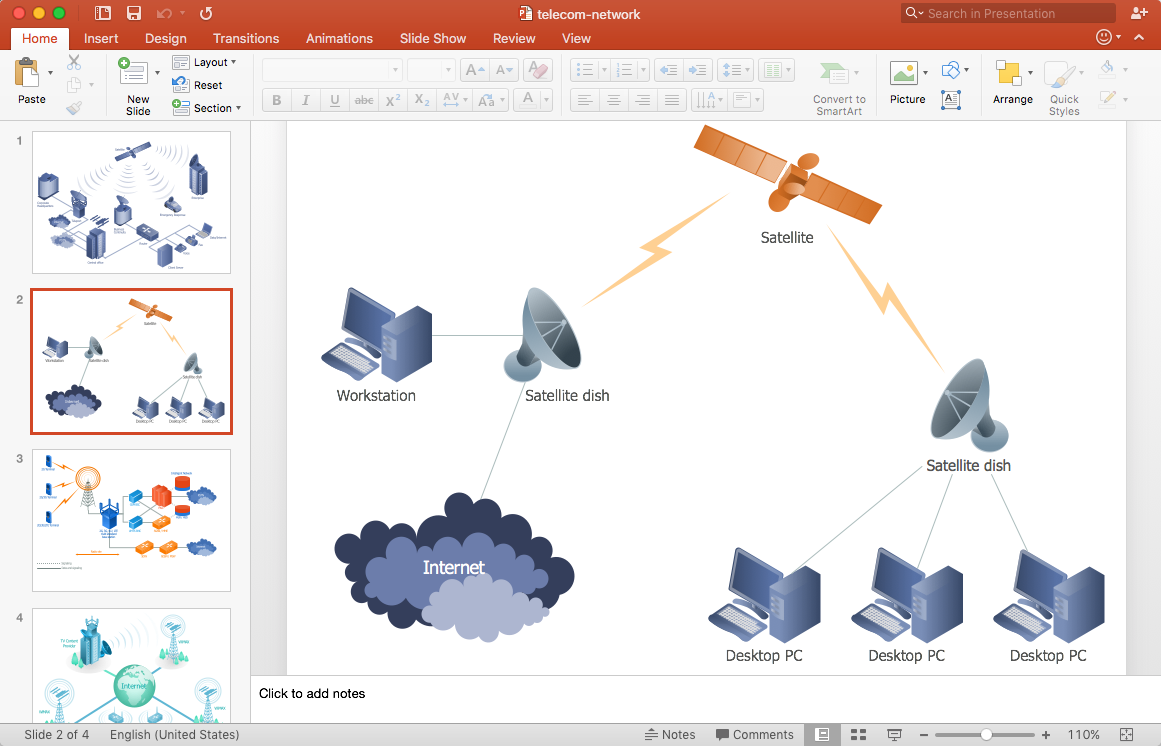Image resolution: width=1161 pixels, height=746 pixels.
Task: Toggle the Notes pane
Action: tap(670, 735)
